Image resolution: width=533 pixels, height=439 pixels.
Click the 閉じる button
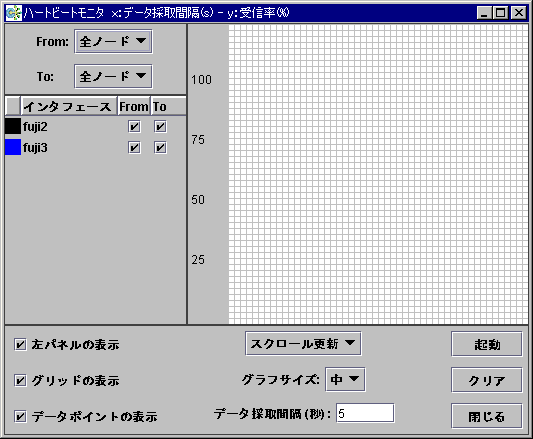[x=486, y=416]
